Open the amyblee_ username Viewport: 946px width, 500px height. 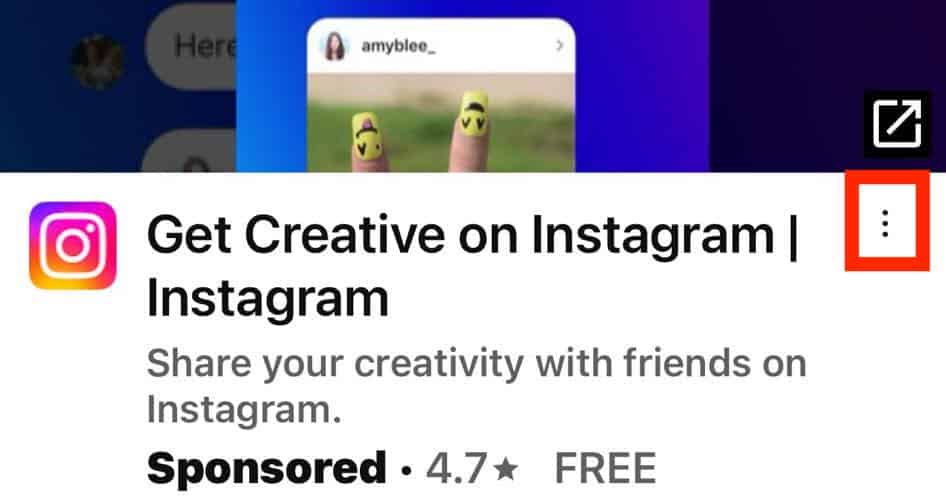[x=398, y=46]
